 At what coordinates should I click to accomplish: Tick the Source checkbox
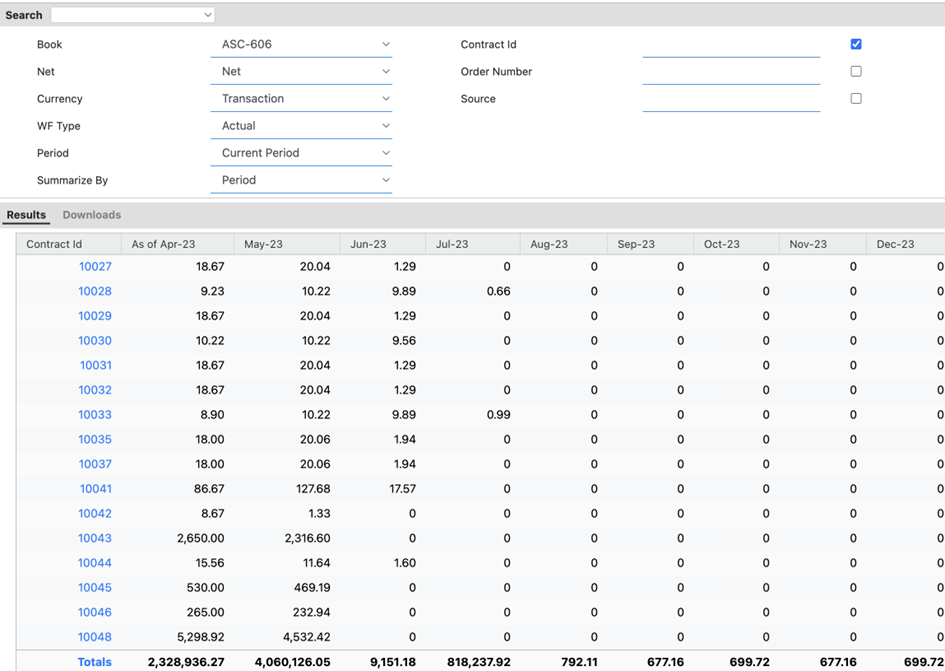pyautogui.click(x=856, y=98)
